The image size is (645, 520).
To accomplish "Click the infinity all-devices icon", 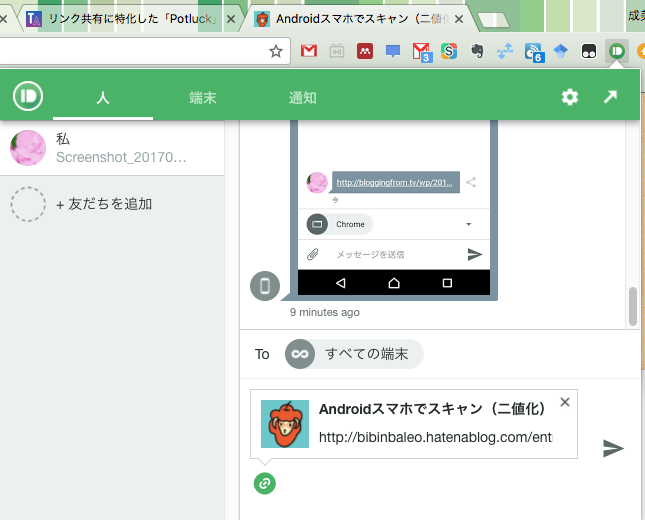I will pyautogui.click(x=300, y=354).
